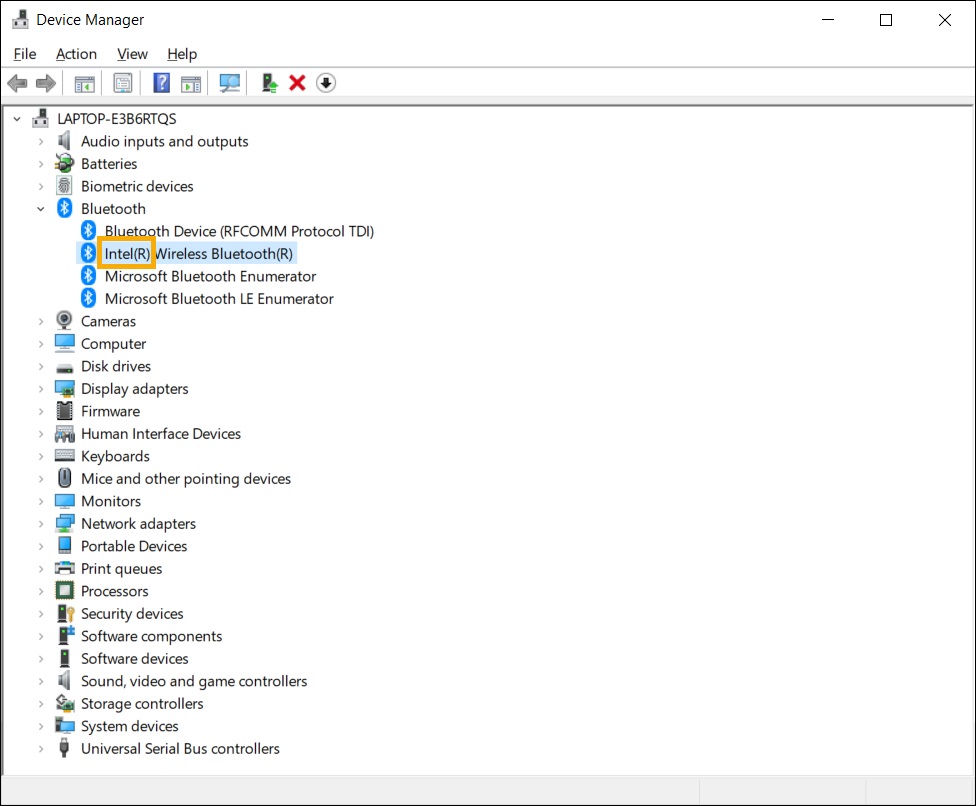Viewport: 976px width, 806px height.
Task: Select the Security devices label
Action: tap(132, 614)
